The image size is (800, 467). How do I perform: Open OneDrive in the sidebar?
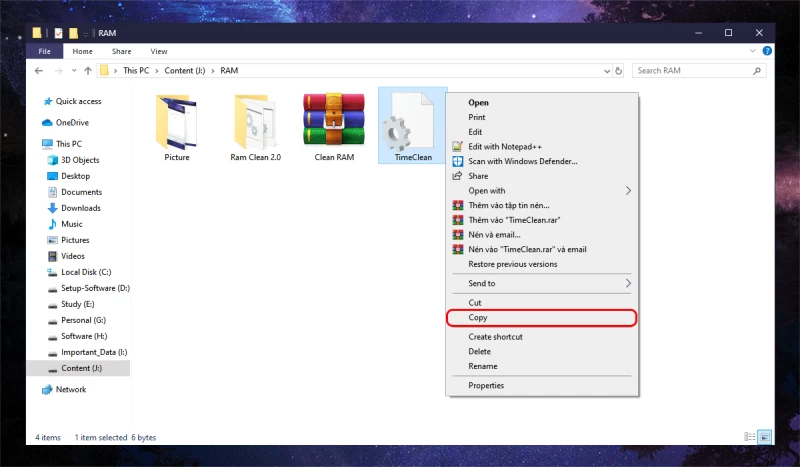point(65,122)
